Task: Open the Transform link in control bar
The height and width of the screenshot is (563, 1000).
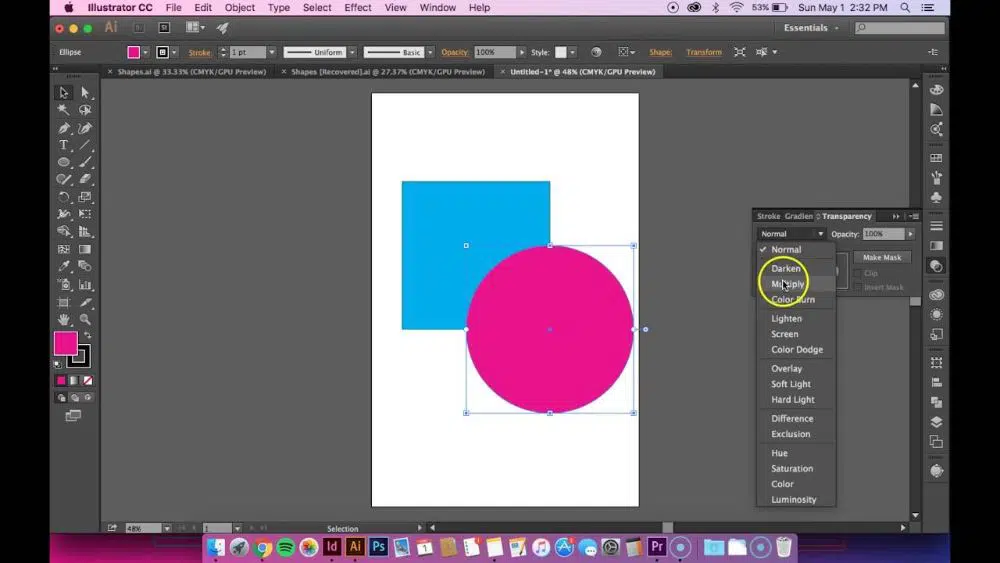Action: pos(703,52)
